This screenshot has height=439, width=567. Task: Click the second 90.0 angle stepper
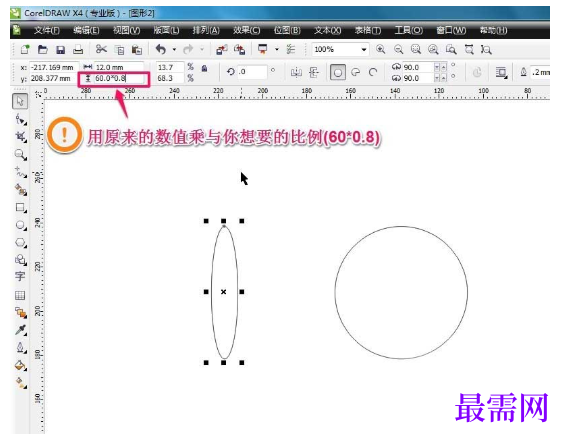440,78
